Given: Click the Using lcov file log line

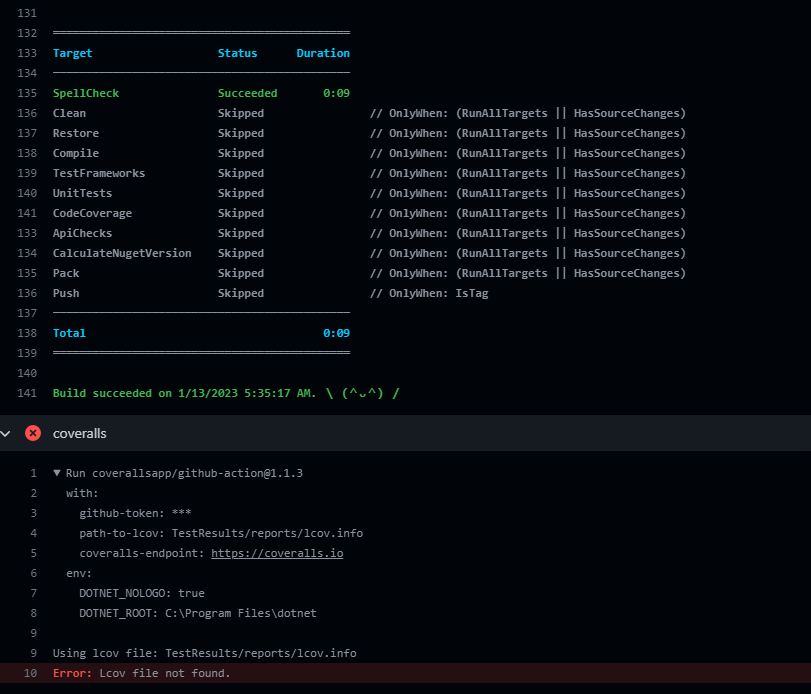Looking at the screenshot, I should [x=204, y=653].
